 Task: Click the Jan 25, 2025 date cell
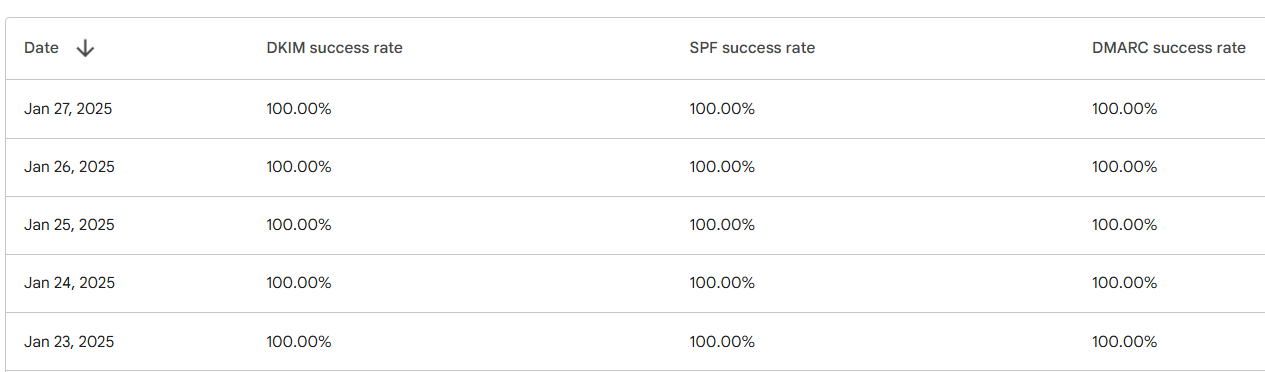click(69, 225)
